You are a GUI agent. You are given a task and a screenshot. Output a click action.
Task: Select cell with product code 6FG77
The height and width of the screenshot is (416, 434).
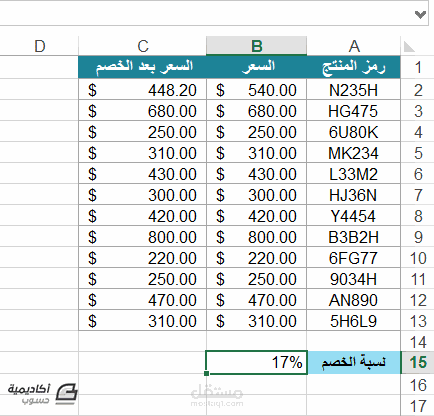pyautogui.click(x=354, y=258)
